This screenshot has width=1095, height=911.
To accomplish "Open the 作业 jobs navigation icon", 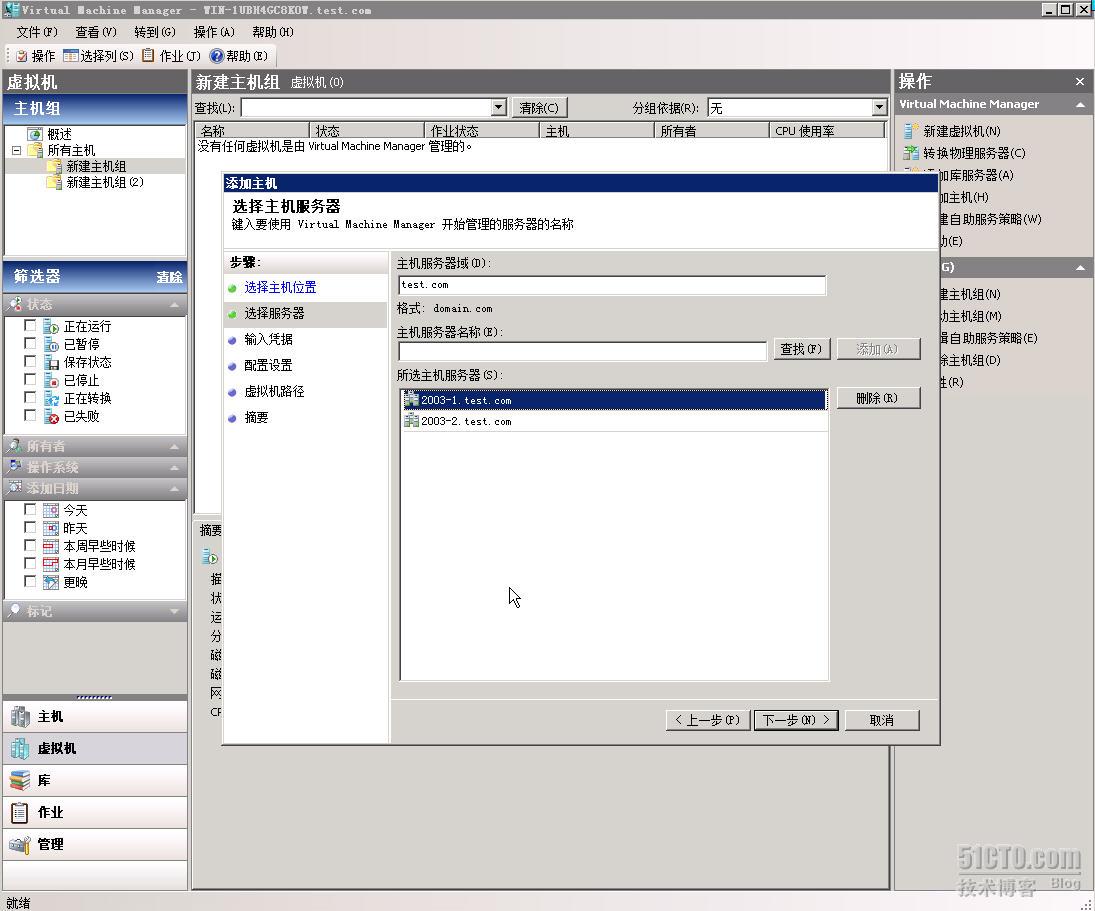I will [x=20, y=813].
